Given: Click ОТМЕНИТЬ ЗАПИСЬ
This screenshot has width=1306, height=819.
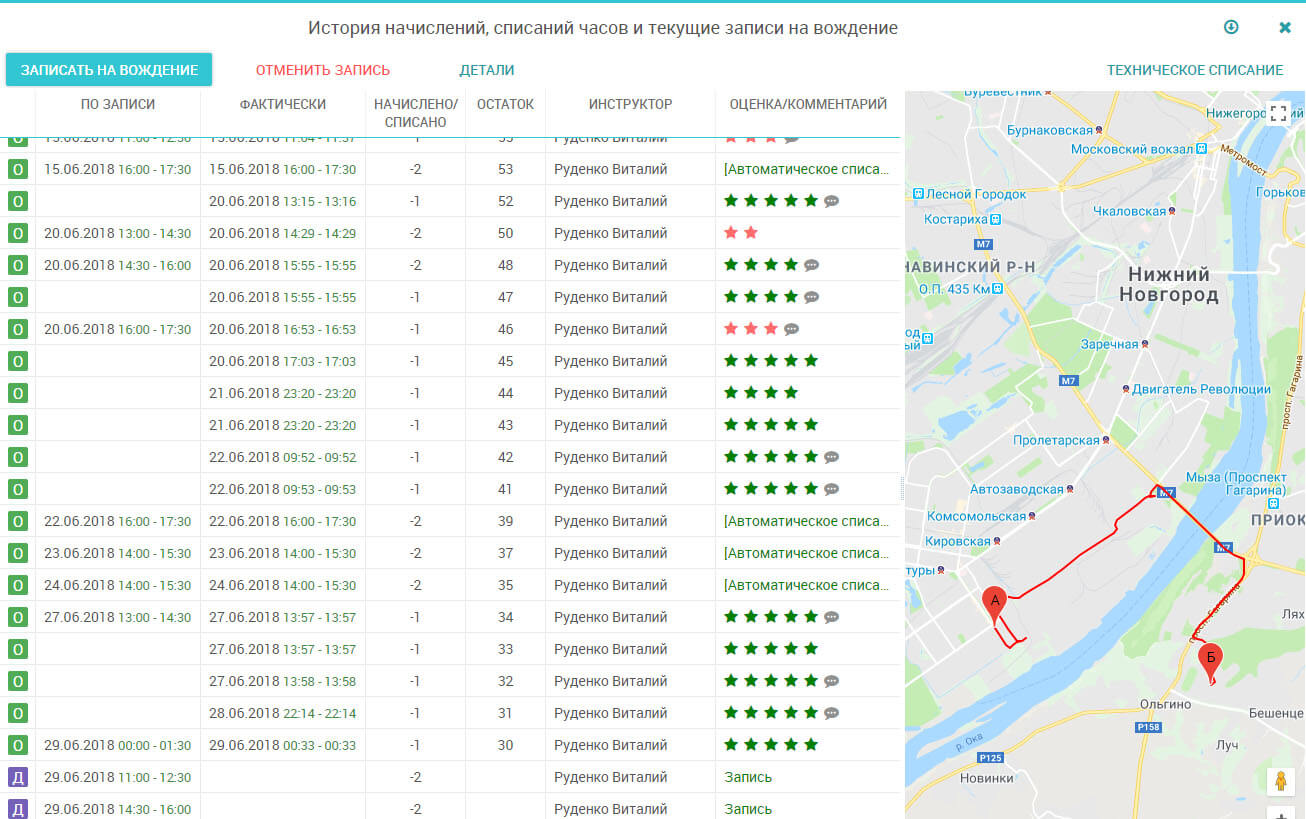Looking at the screenshot, I should point(323,70).
